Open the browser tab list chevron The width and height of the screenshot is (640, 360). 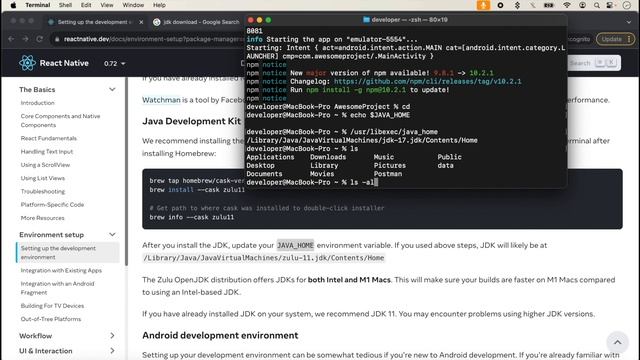click(x=629, y=22)
